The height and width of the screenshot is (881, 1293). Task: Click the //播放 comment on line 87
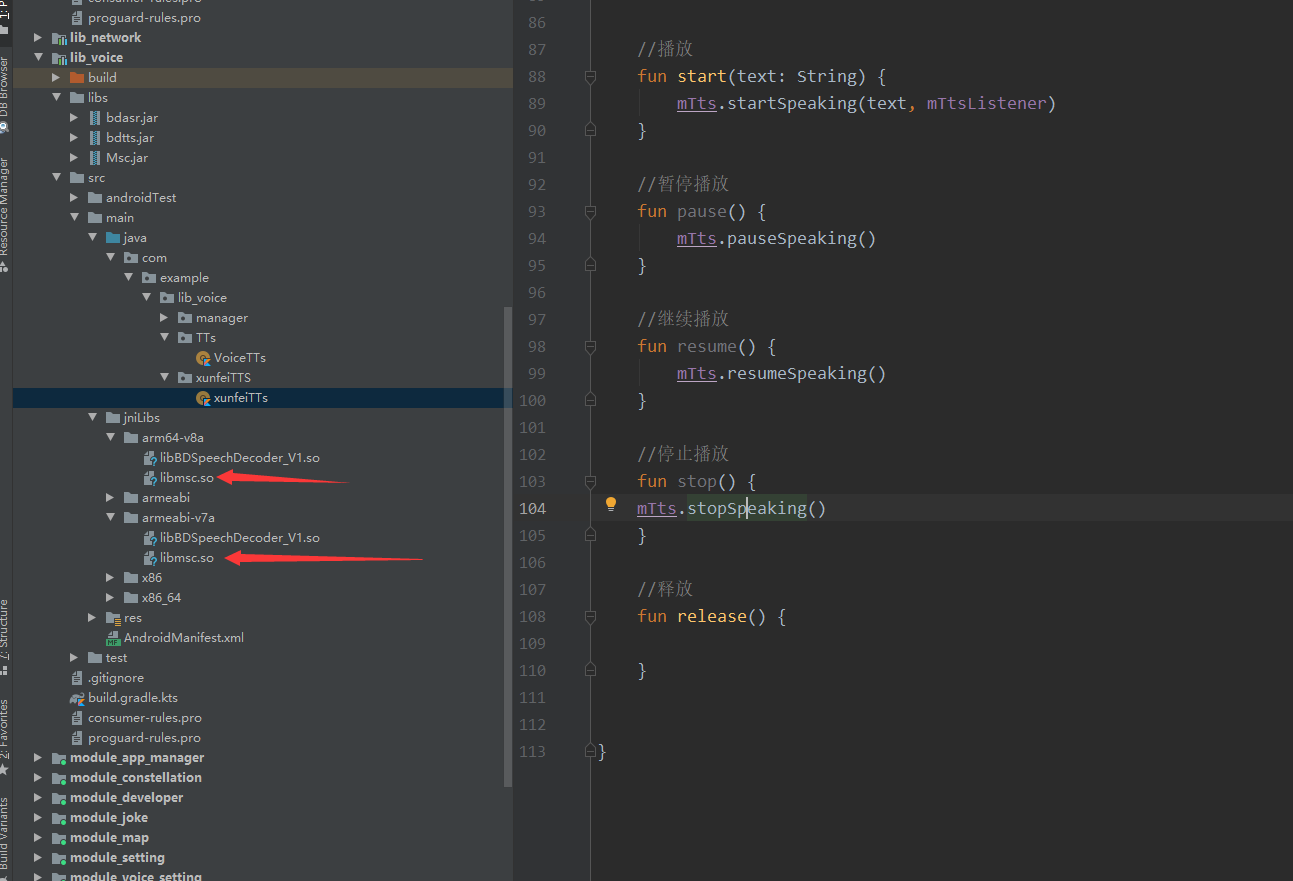[x=665, y=49]
